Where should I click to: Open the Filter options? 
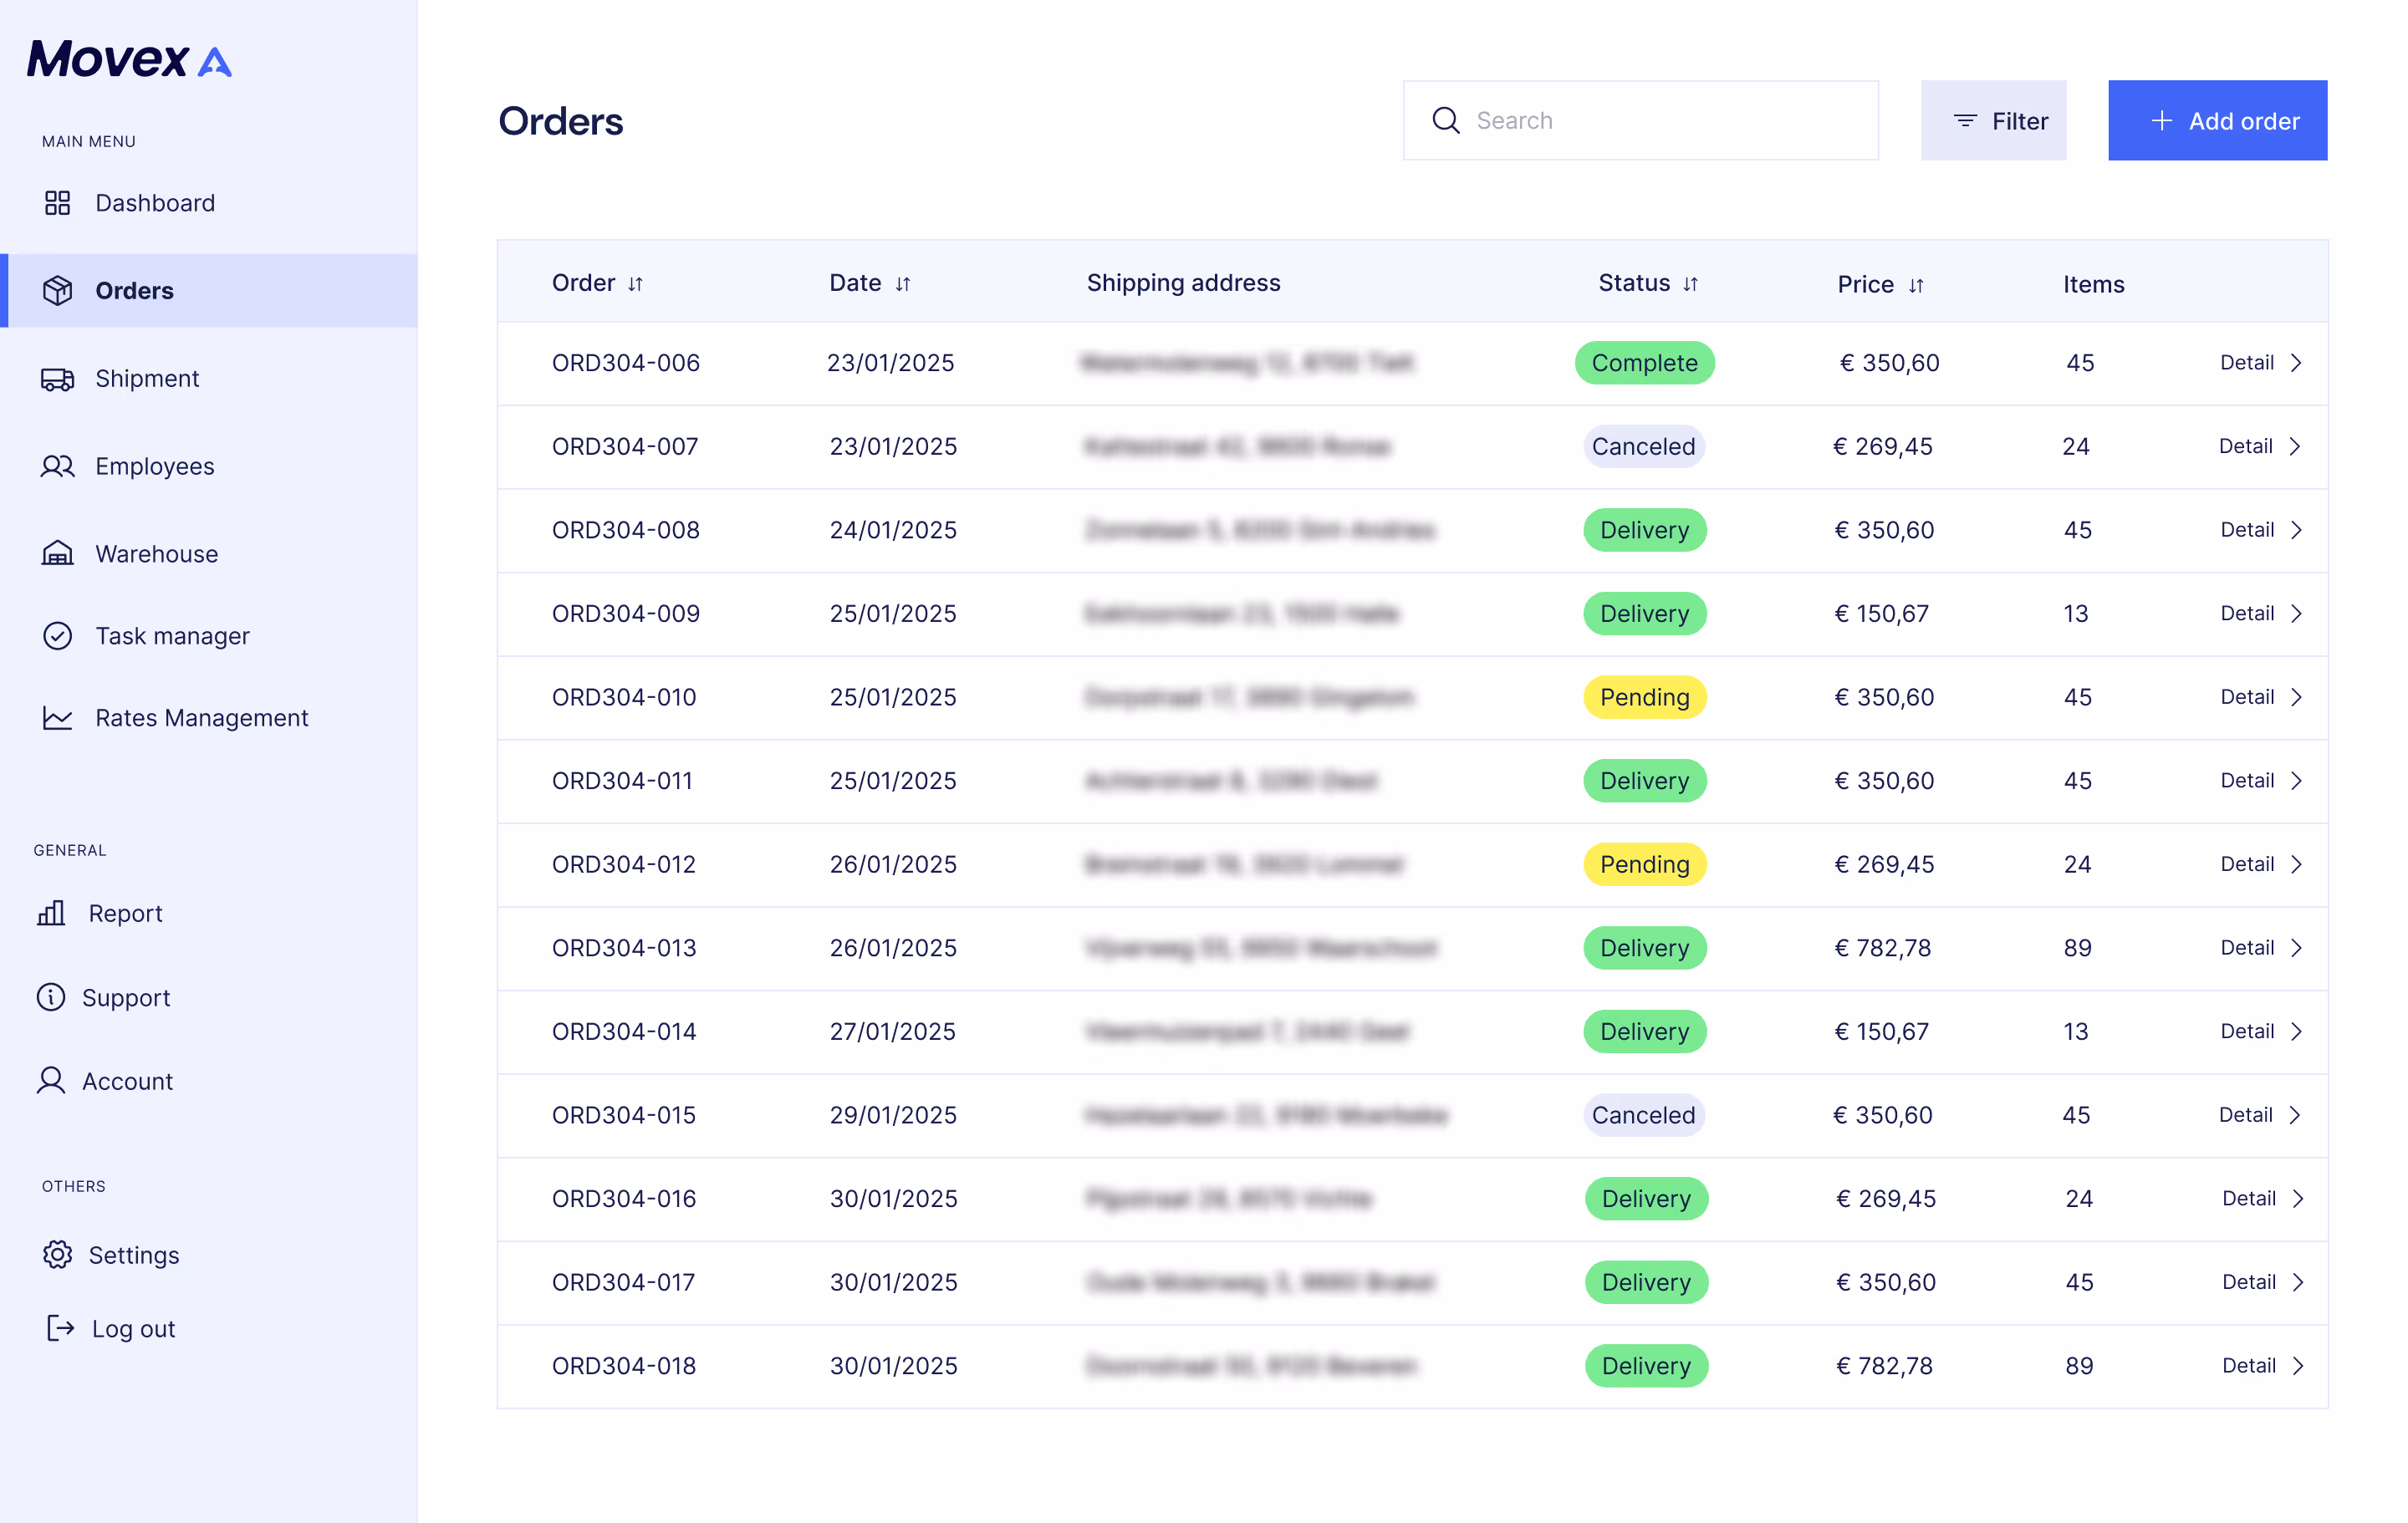(1993, 121)
